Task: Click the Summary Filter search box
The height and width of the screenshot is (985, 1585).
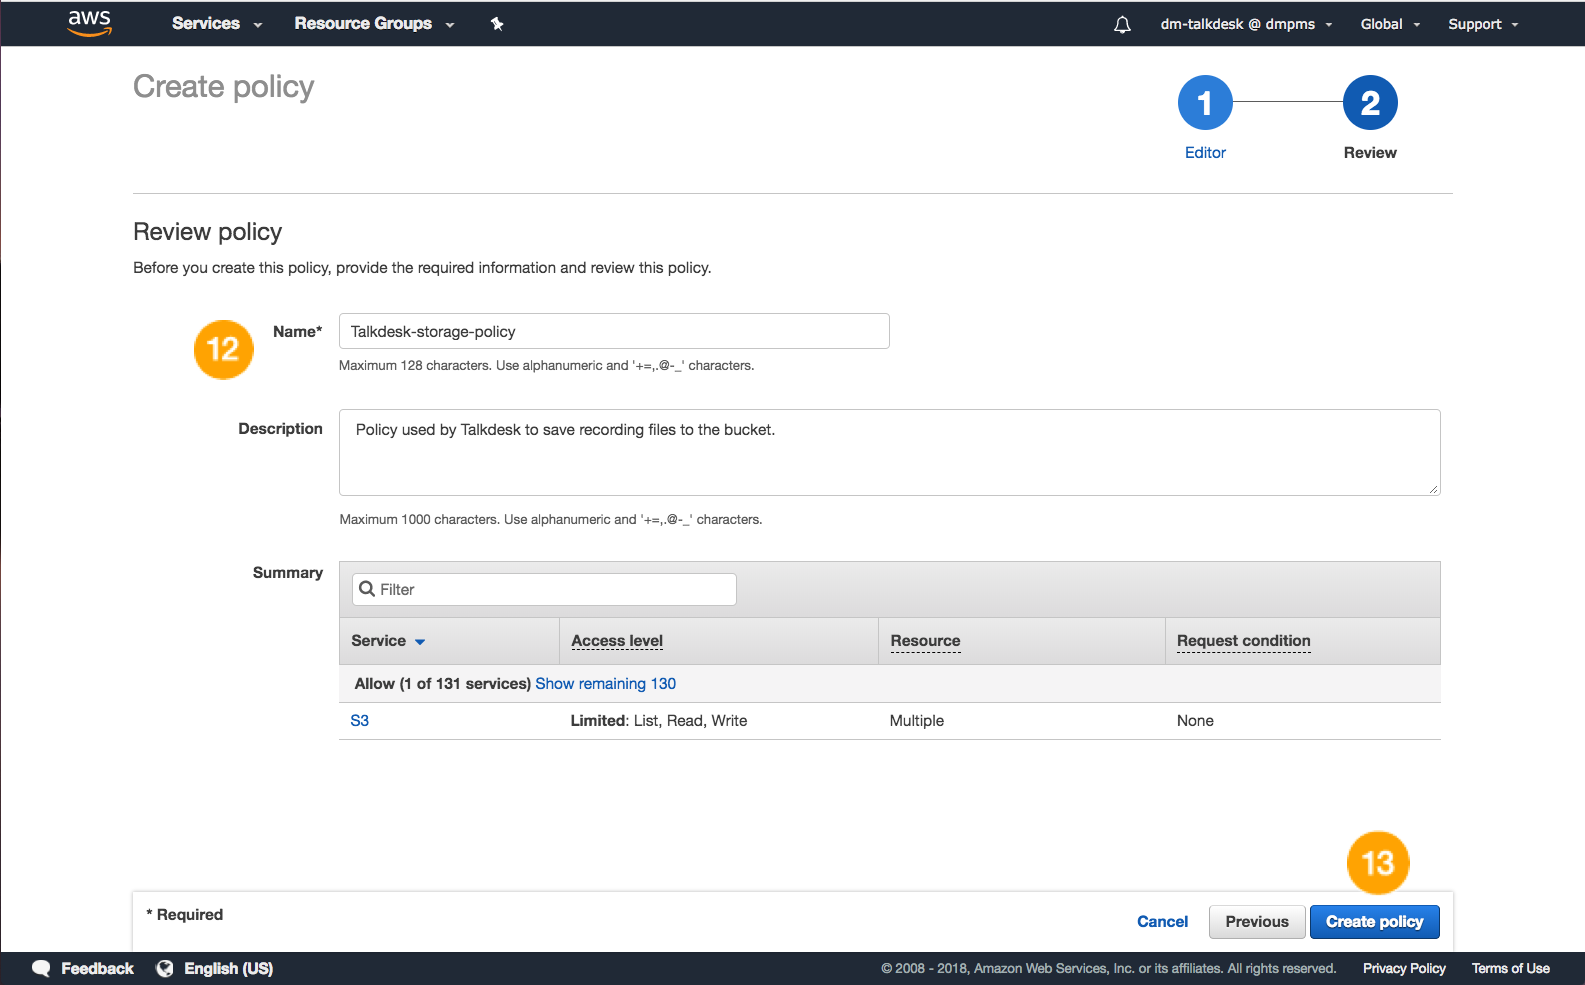Action: click(x=544, y=589)
